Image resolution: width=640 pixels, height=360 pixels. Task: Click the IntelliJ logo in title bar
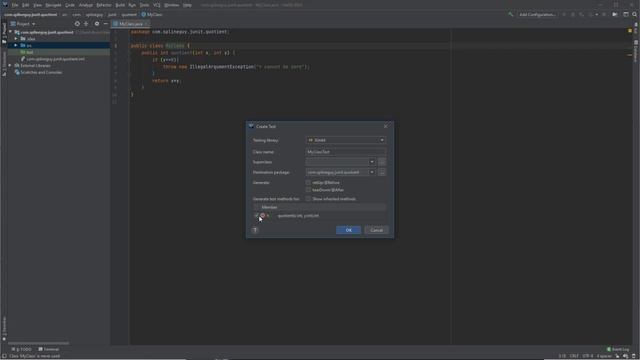click(5, 5)
